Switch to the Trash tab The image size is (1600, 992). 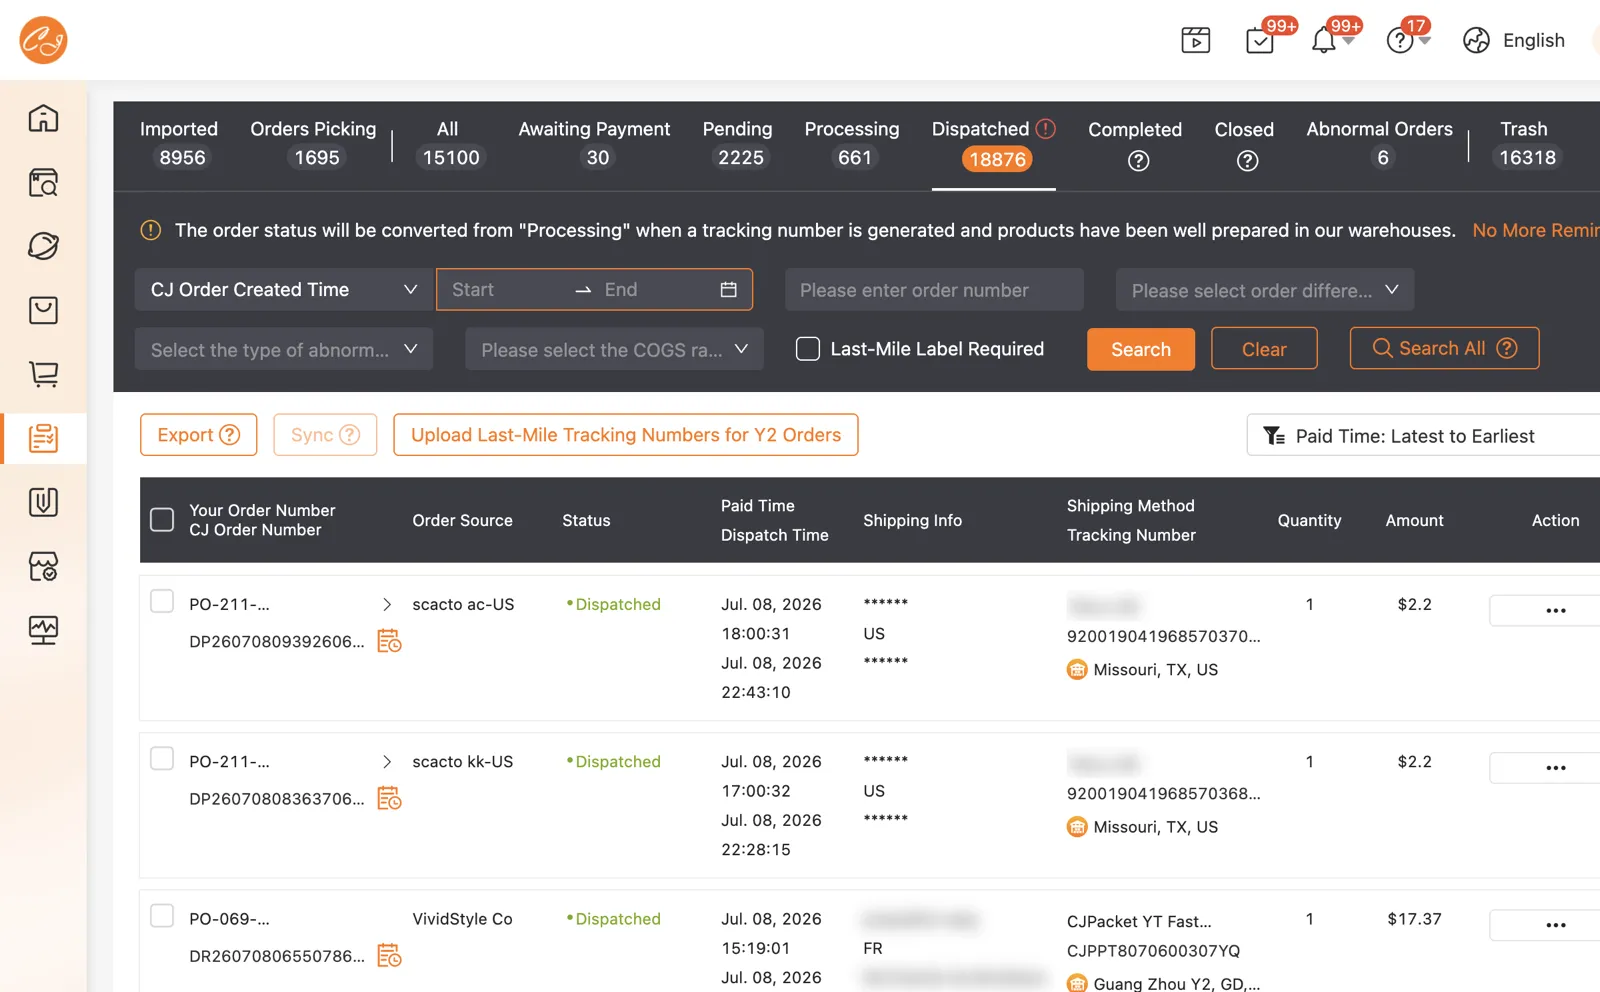[x=1525, y=143]
